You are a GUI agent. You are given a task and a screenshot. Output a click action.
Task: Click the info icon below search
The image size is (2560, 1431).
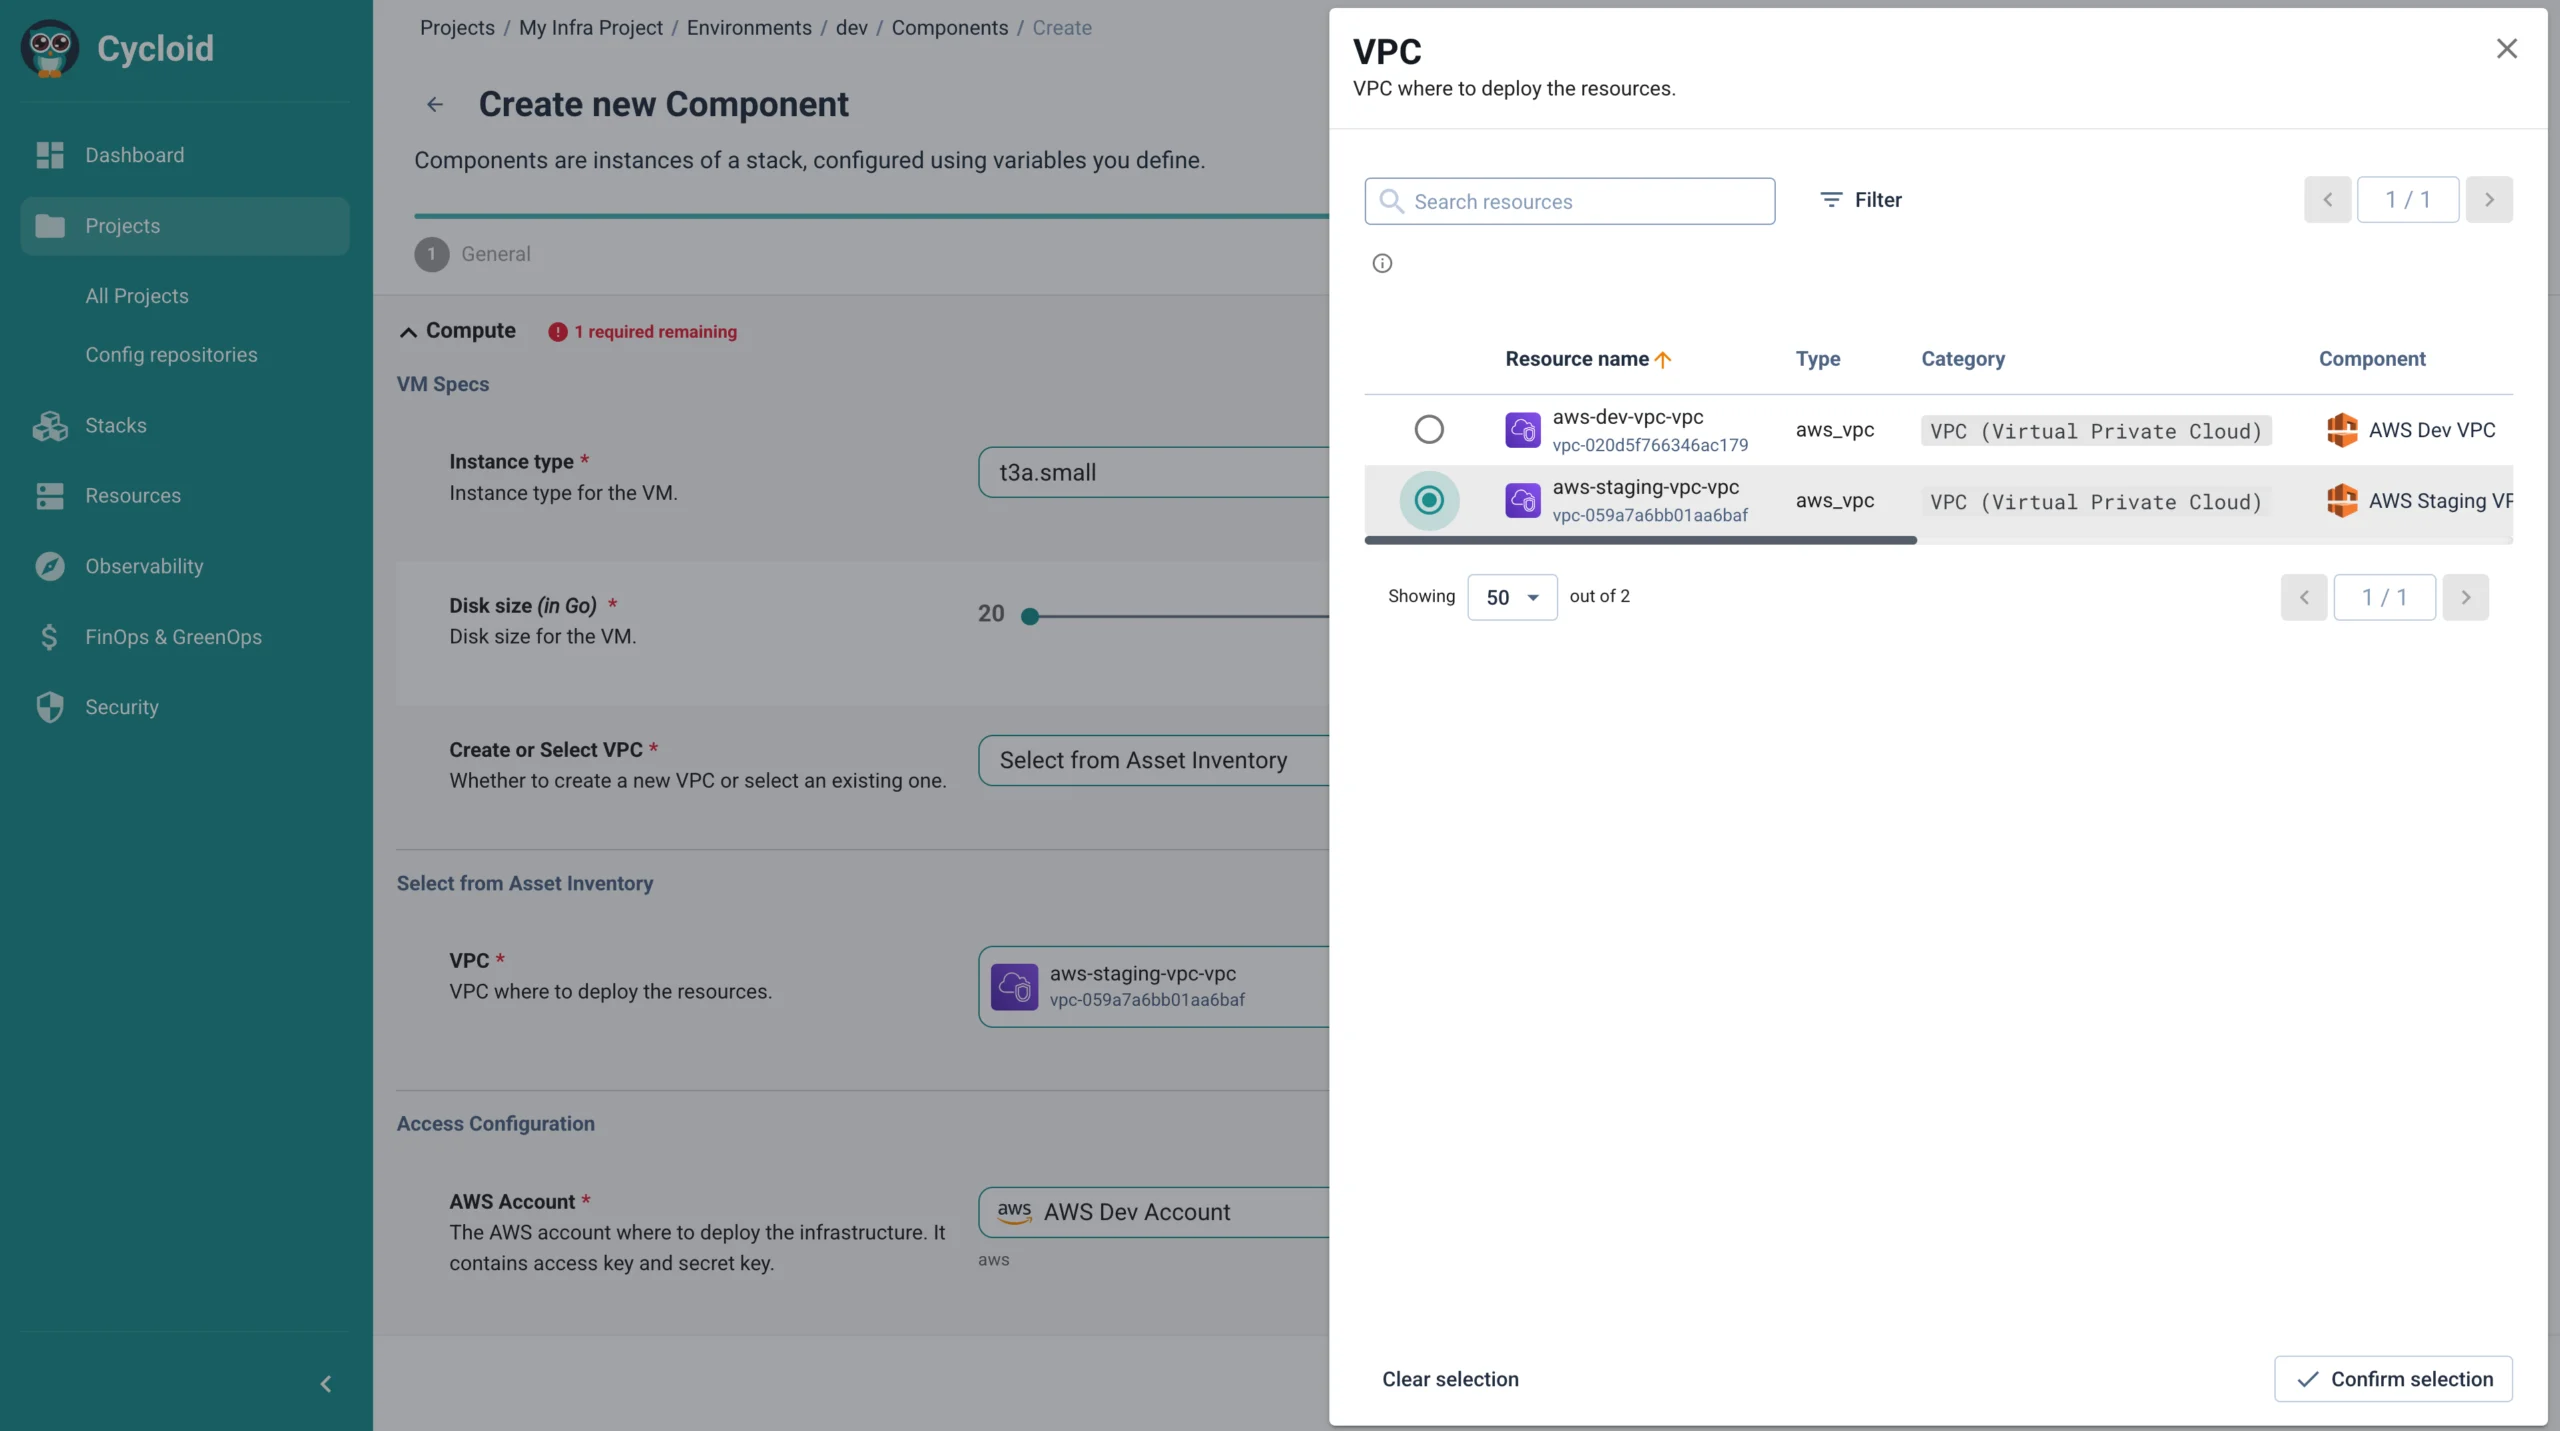pyautogui.click(x=1382, y=263)
